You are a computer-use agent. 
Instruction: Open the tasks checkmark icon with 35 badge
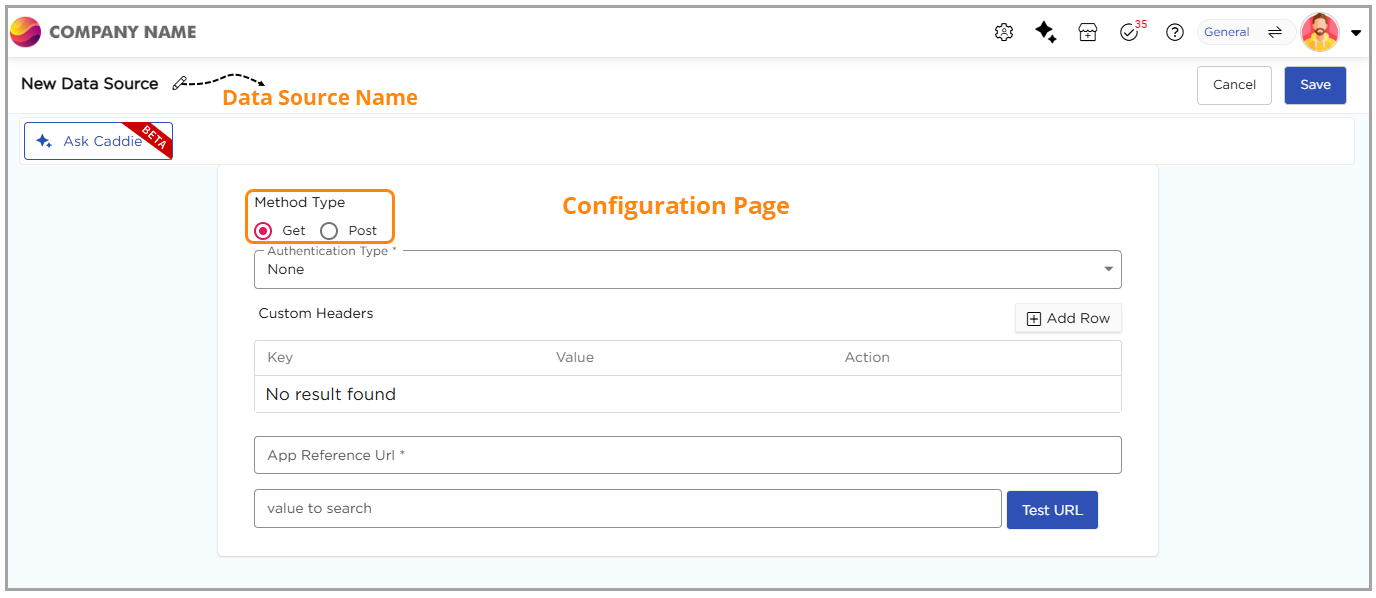pyautogui.click(x=1130, y=32)
